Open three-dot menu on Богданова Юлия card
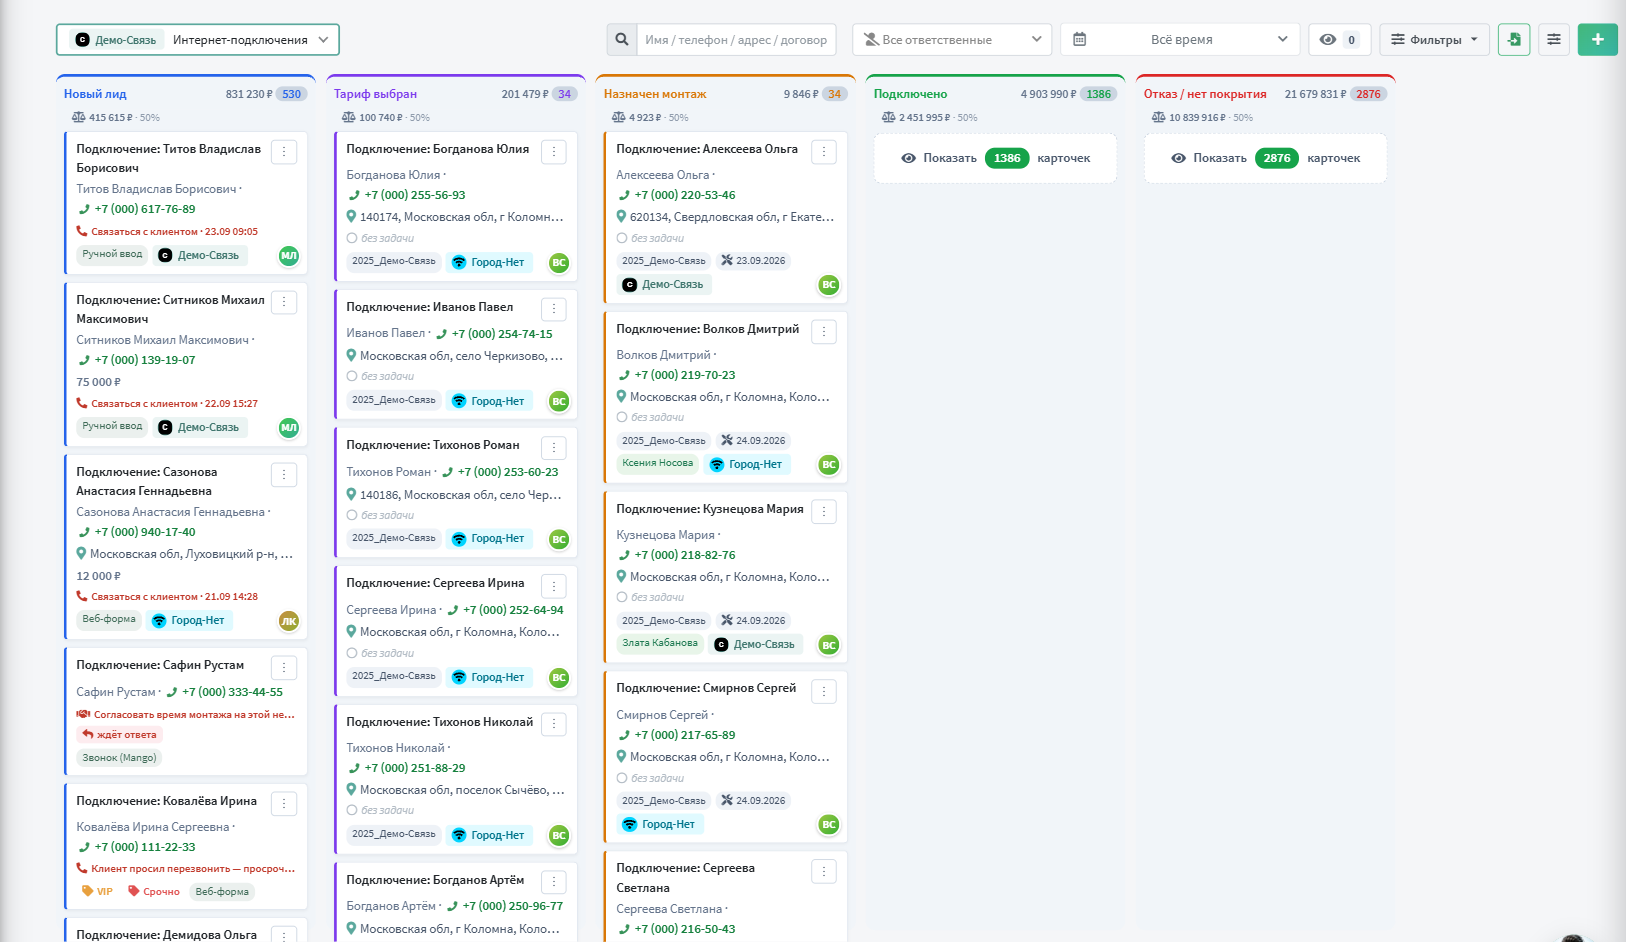The height and width of the screenshot is (942, 1626). coord(554,152)
